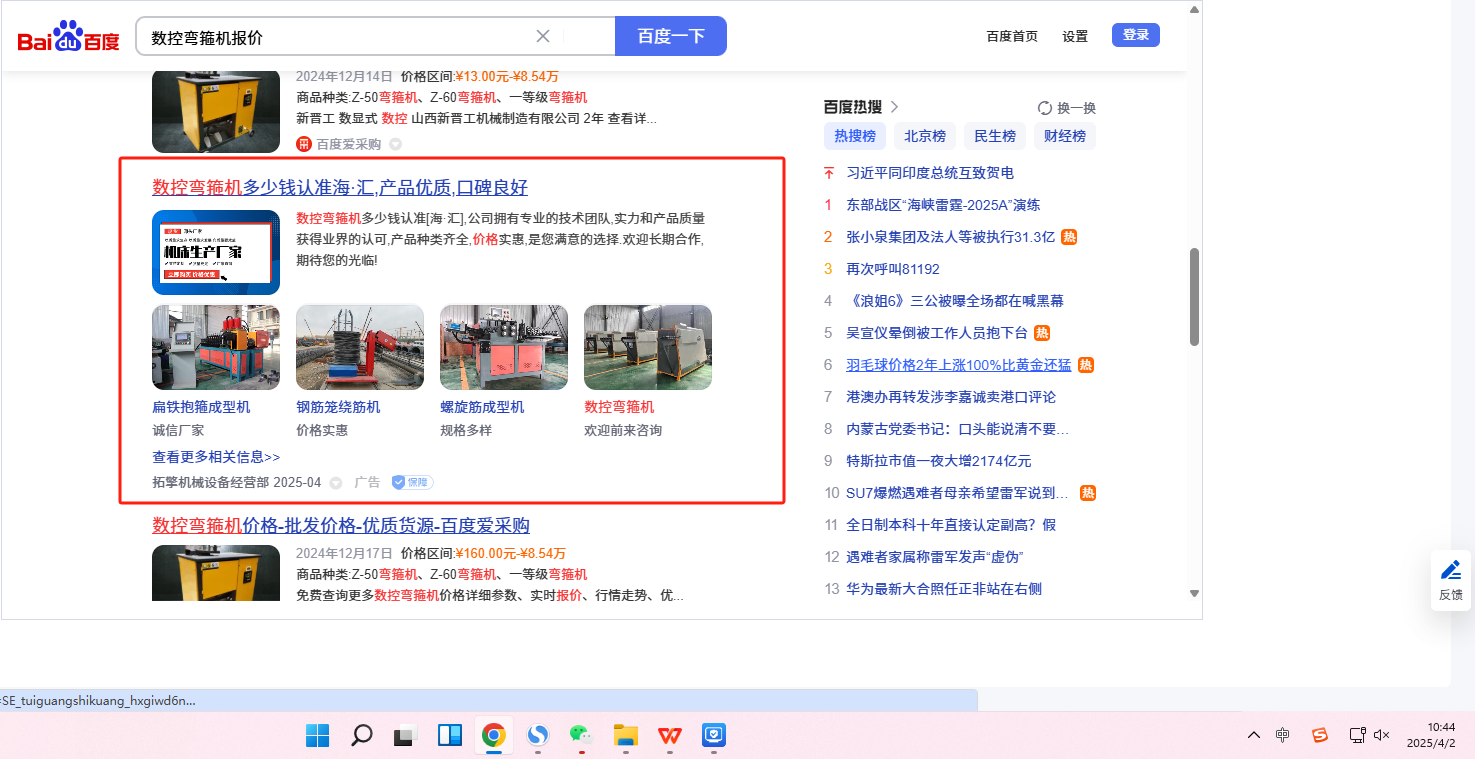Image resolution: width=1475 pixels, height=759 pixels.
Task: Open the blue shield monitor app in taskbar
Action: pos(713,735)
